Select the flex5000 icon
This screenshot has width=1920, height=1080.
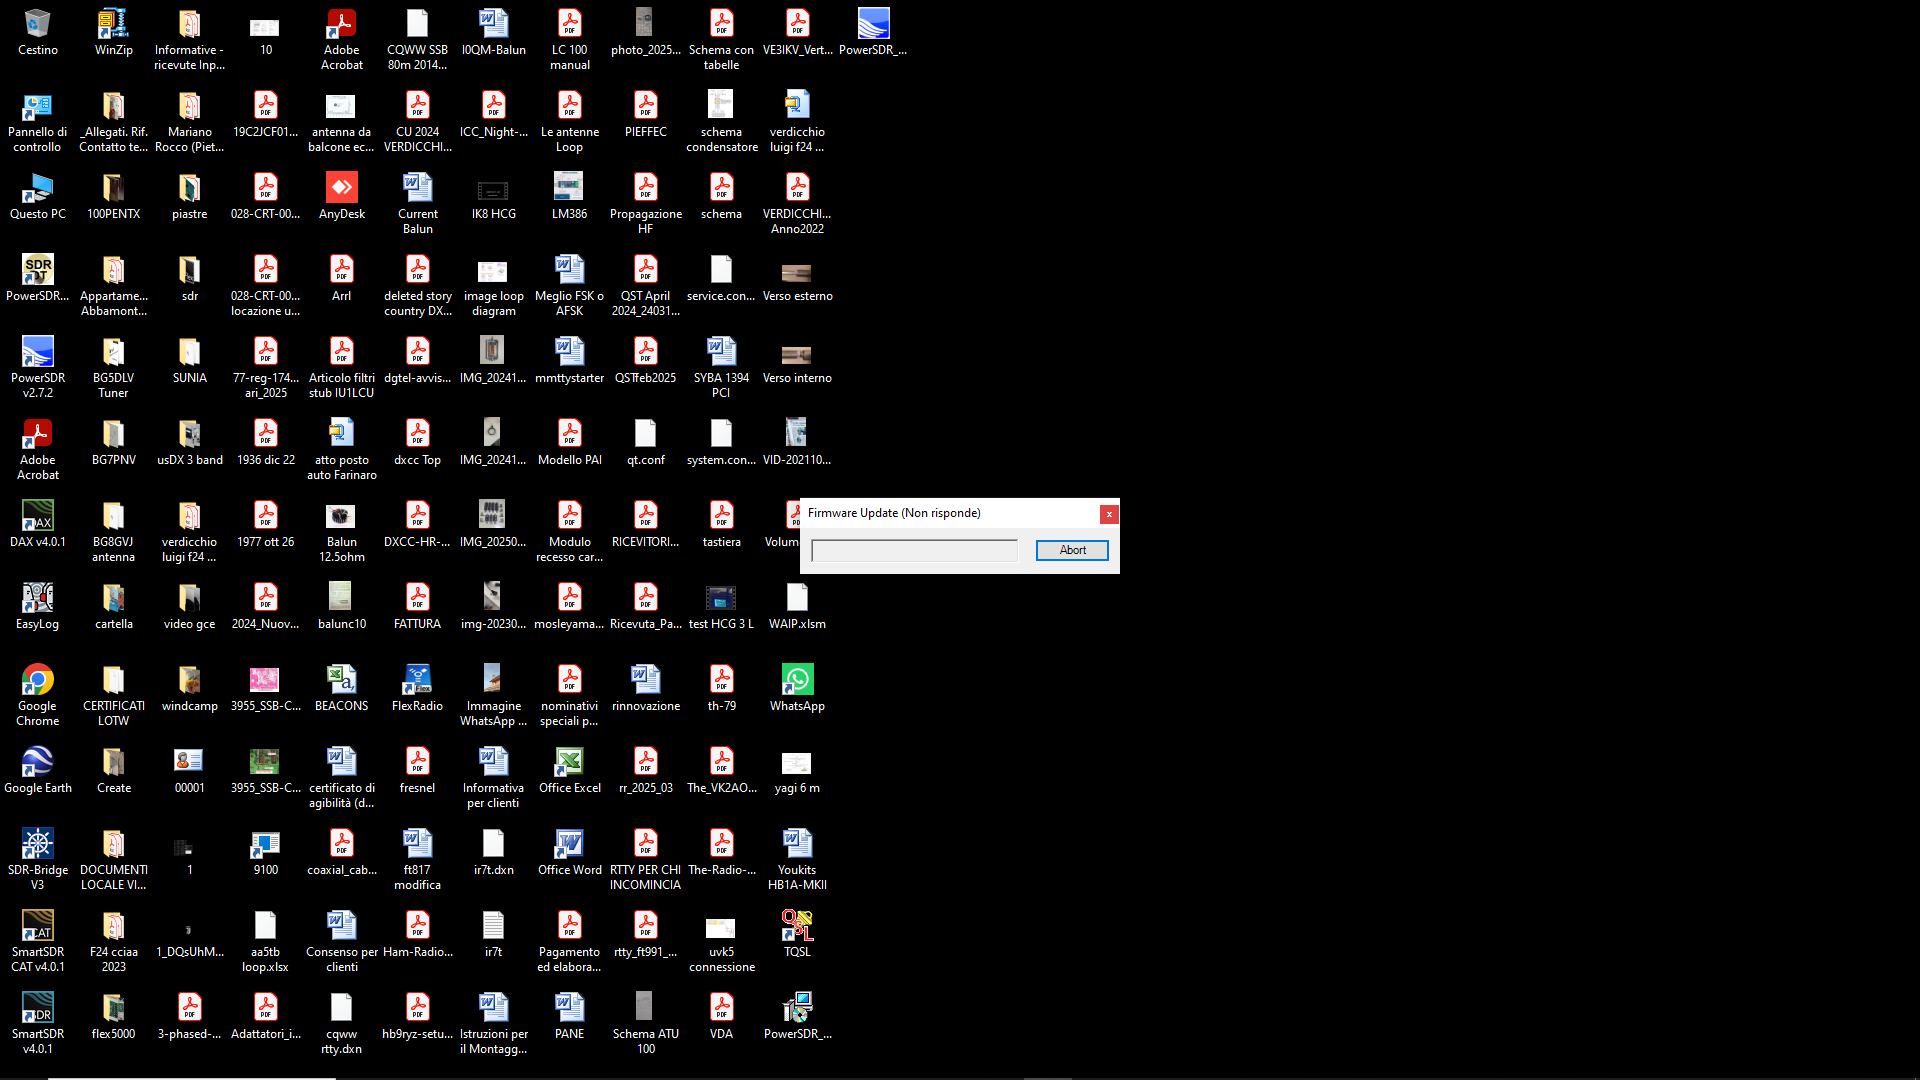(114, 1017)
